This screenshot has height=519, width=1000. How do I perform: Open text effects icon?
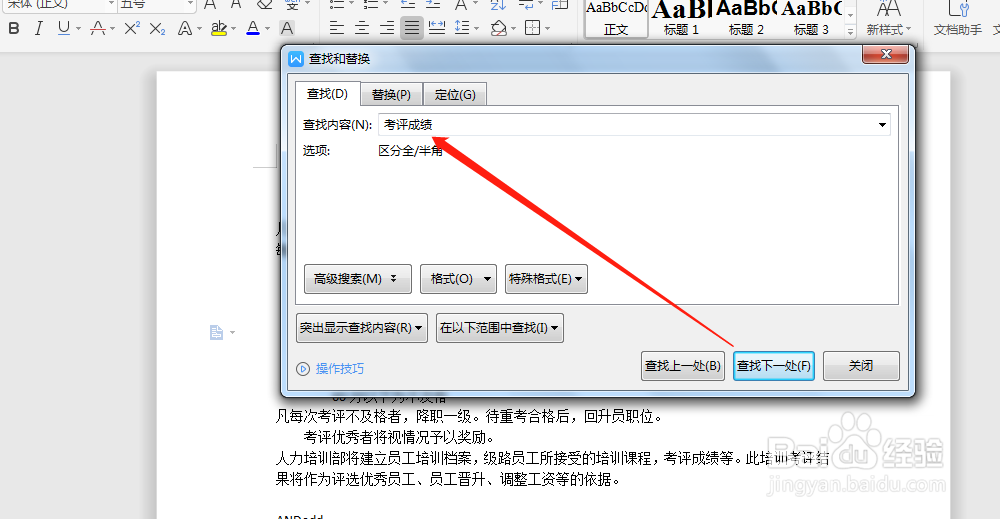point(185,29)
